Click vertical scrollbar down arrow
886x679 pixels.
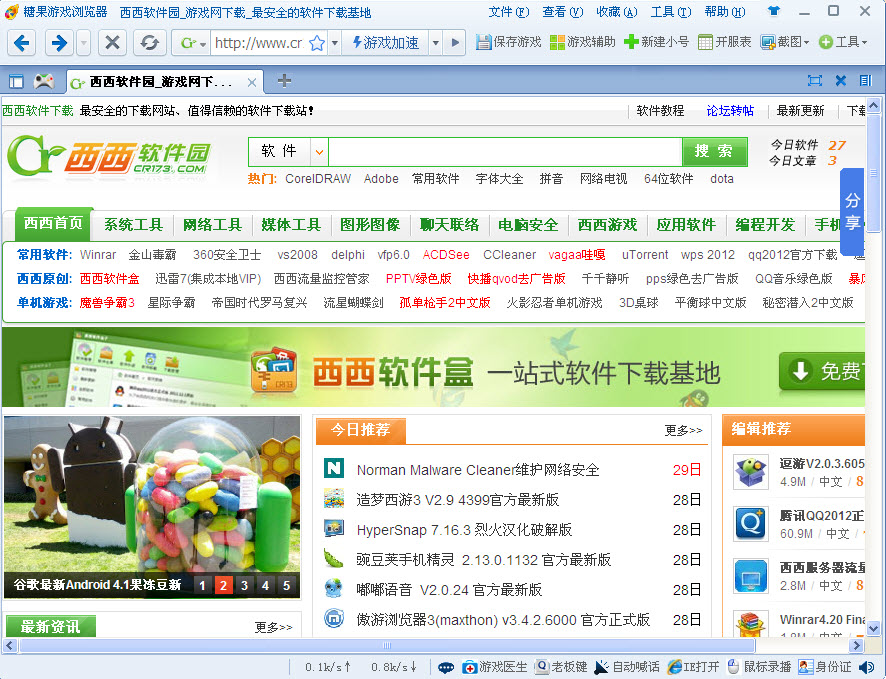[x=873, y=628]
